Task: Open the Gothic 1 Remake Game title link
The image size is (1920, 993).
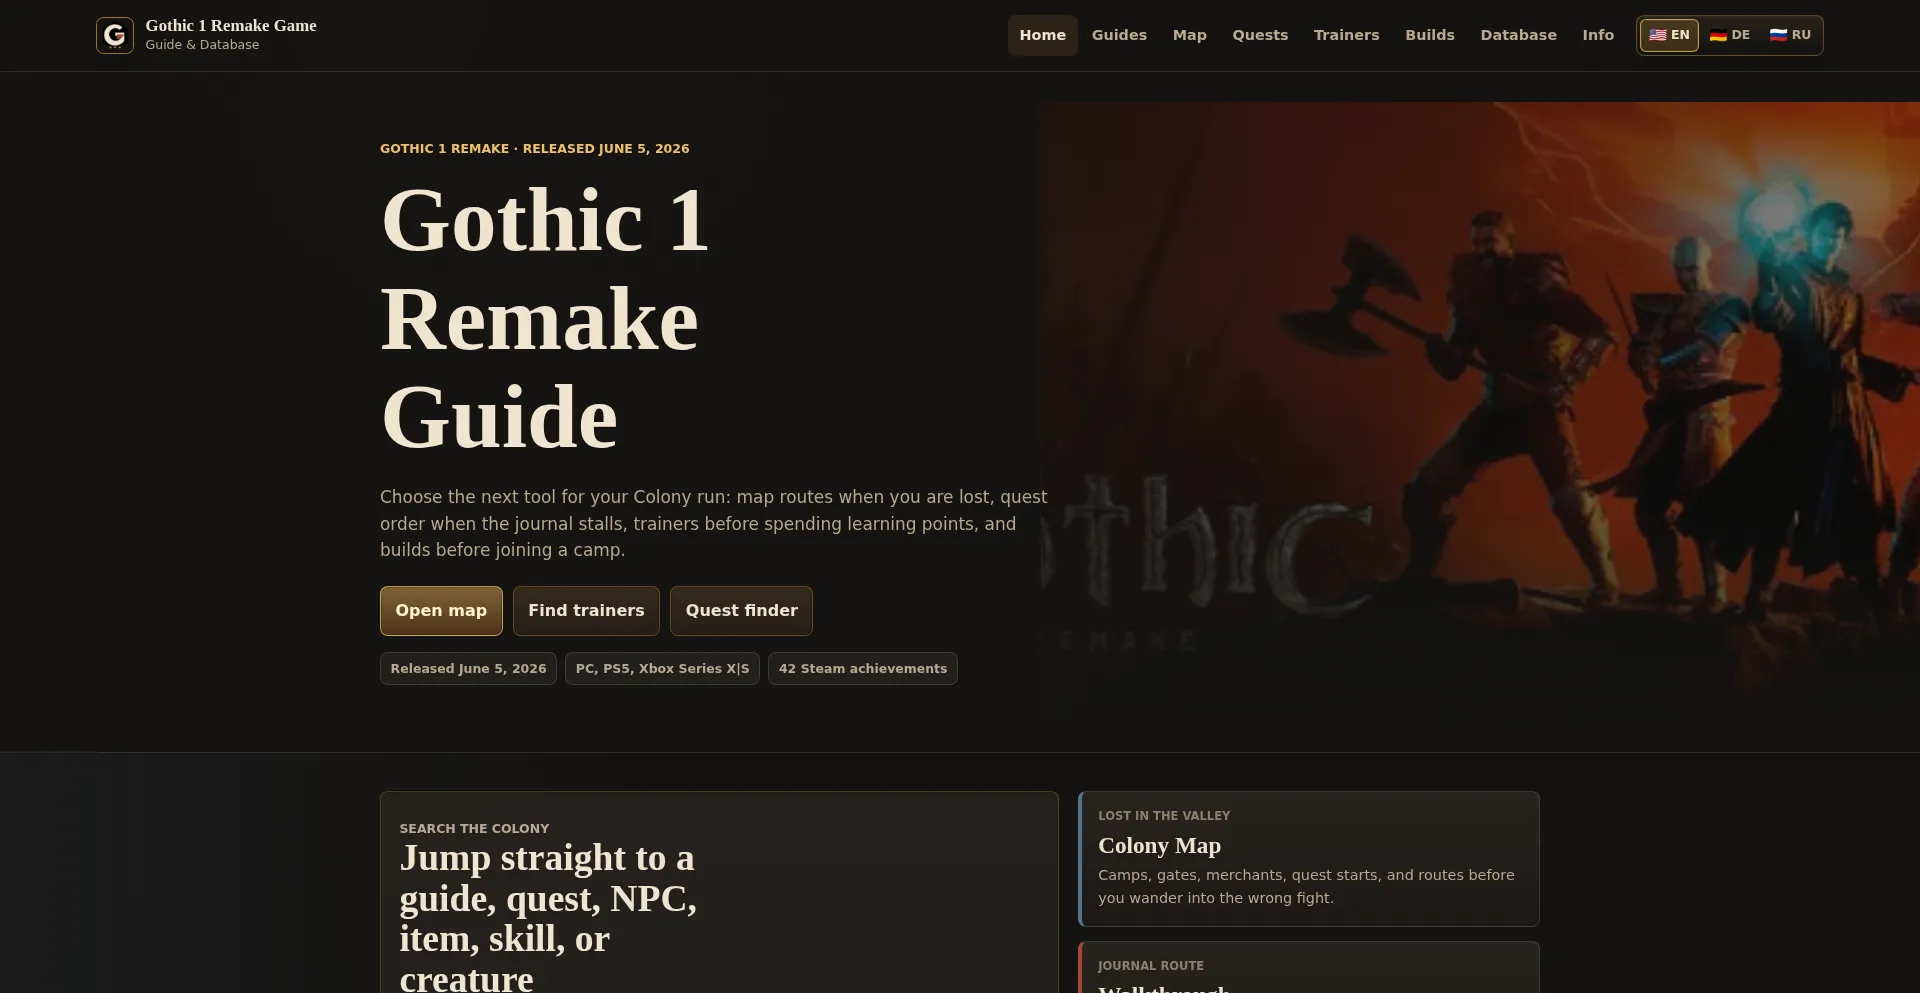Action: (231, 26)
